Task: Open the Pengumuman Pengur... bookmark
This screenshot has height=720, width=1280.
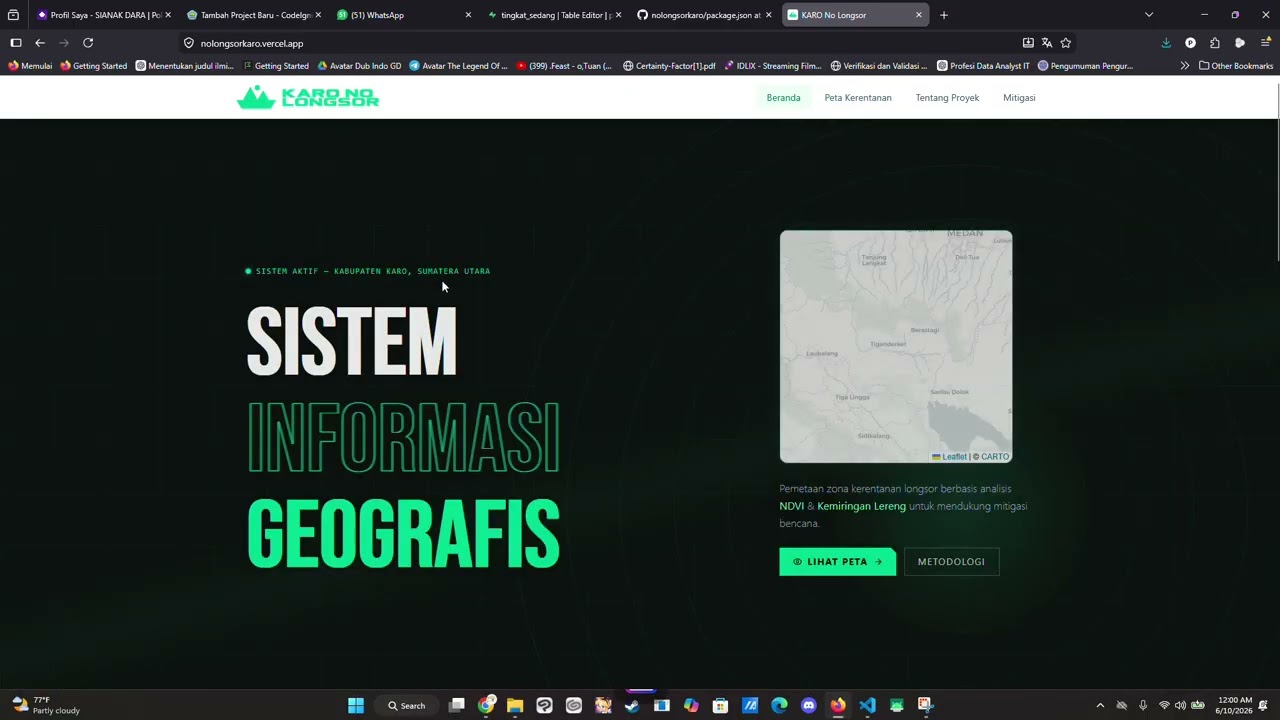Action: 1086,66
